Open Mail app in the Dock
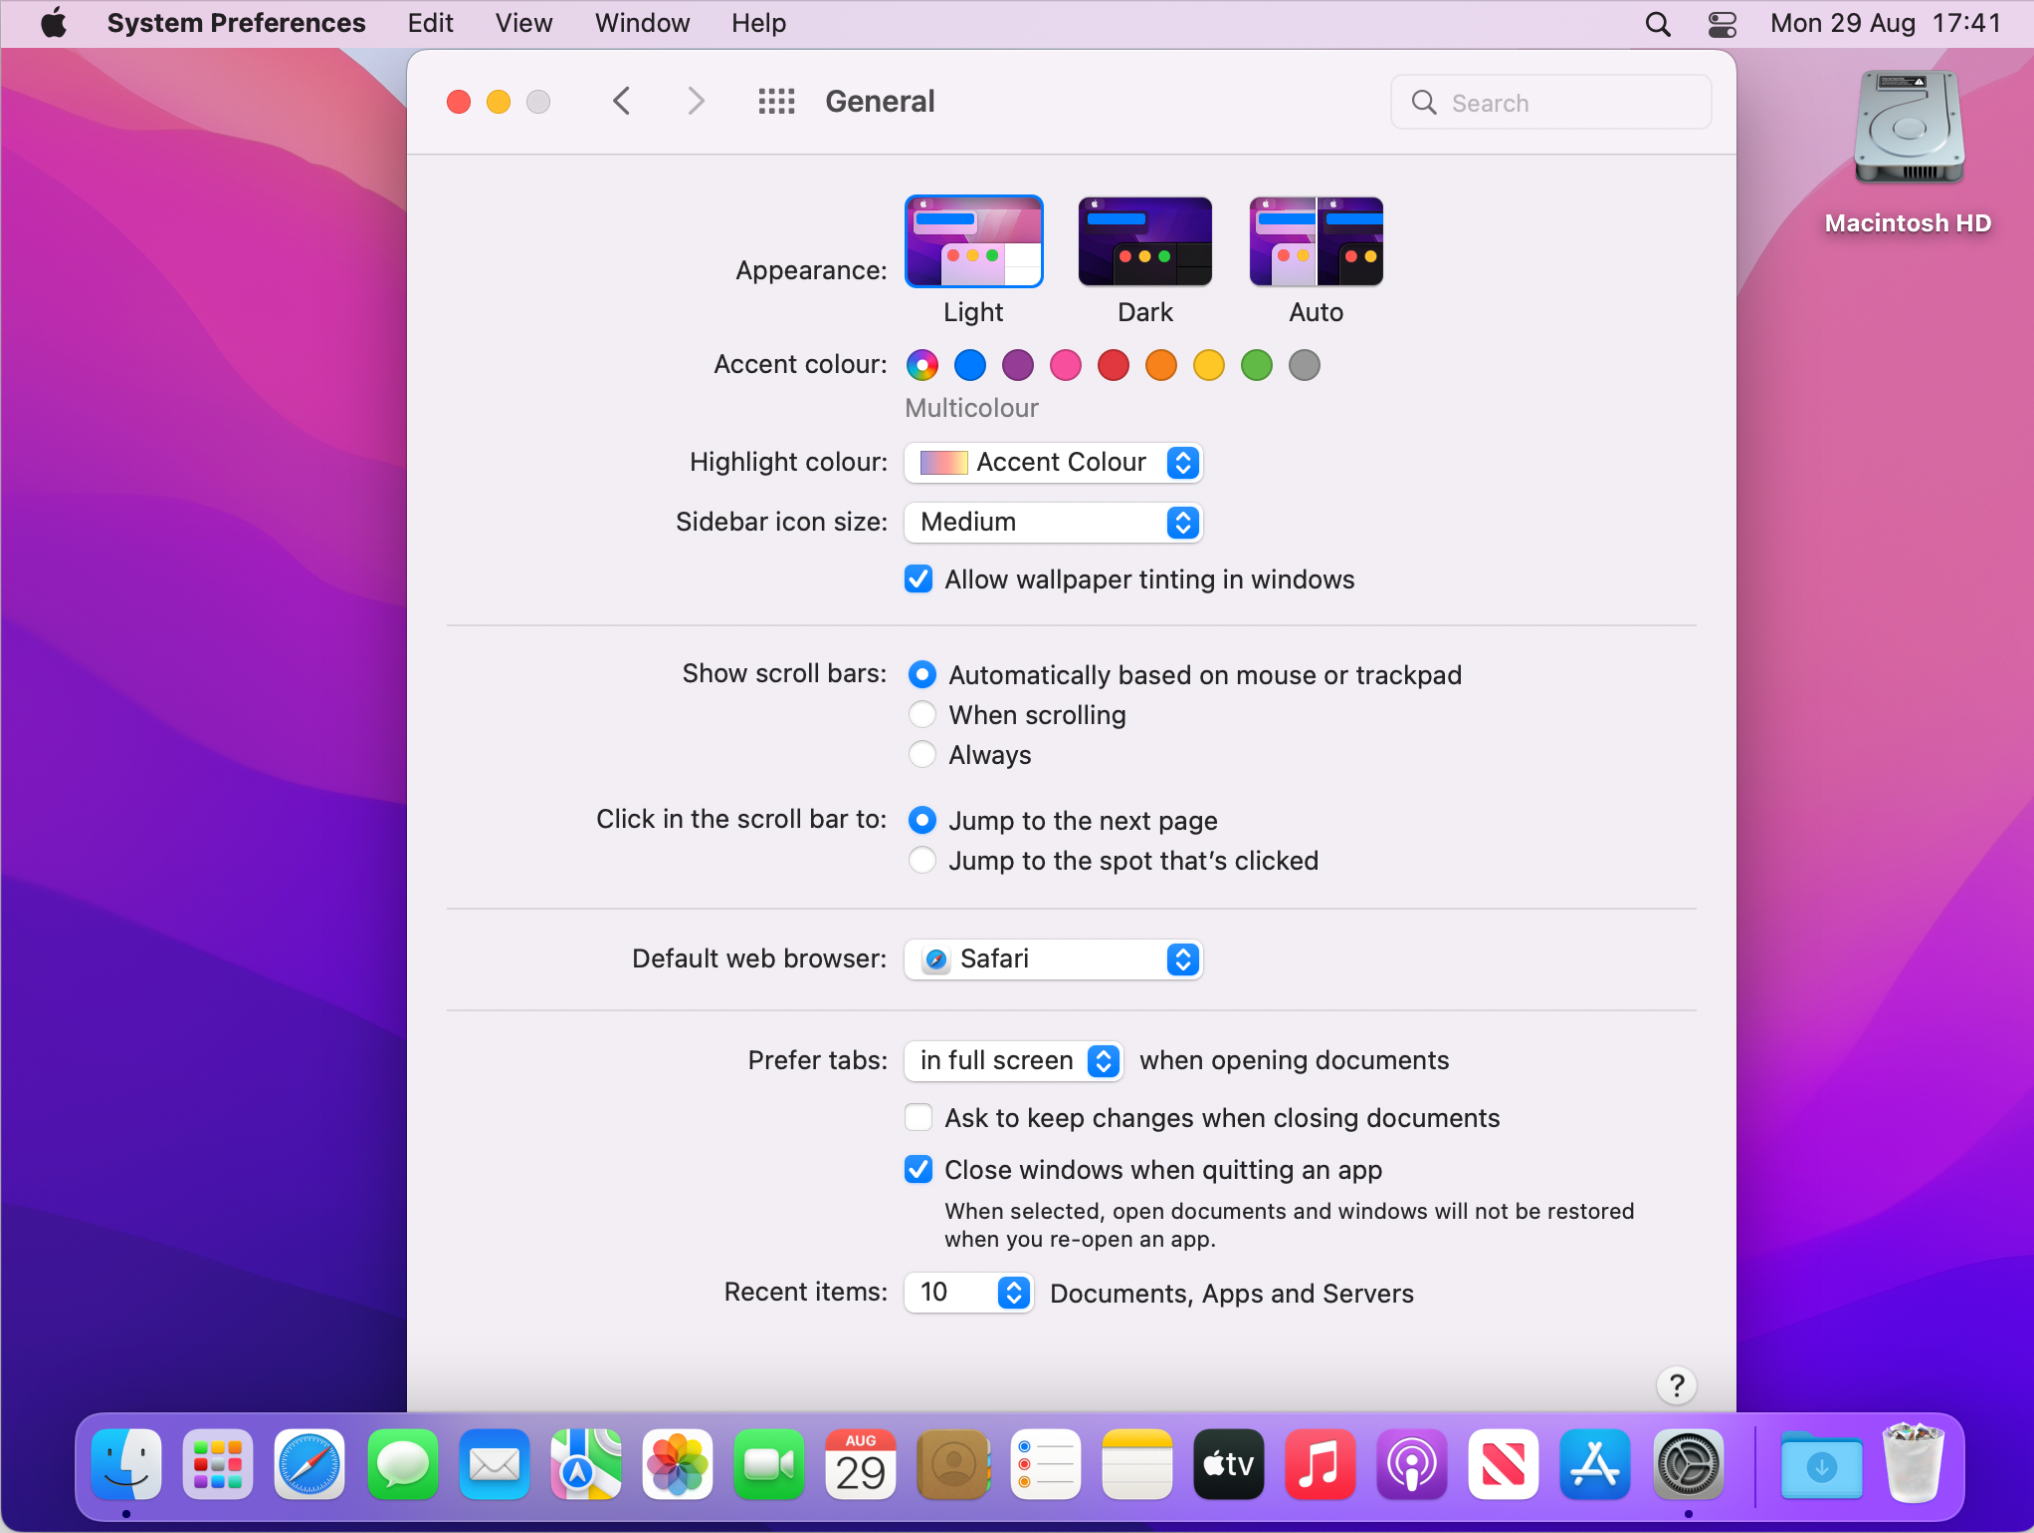 pyautogui.click(x=494, y=1464)
